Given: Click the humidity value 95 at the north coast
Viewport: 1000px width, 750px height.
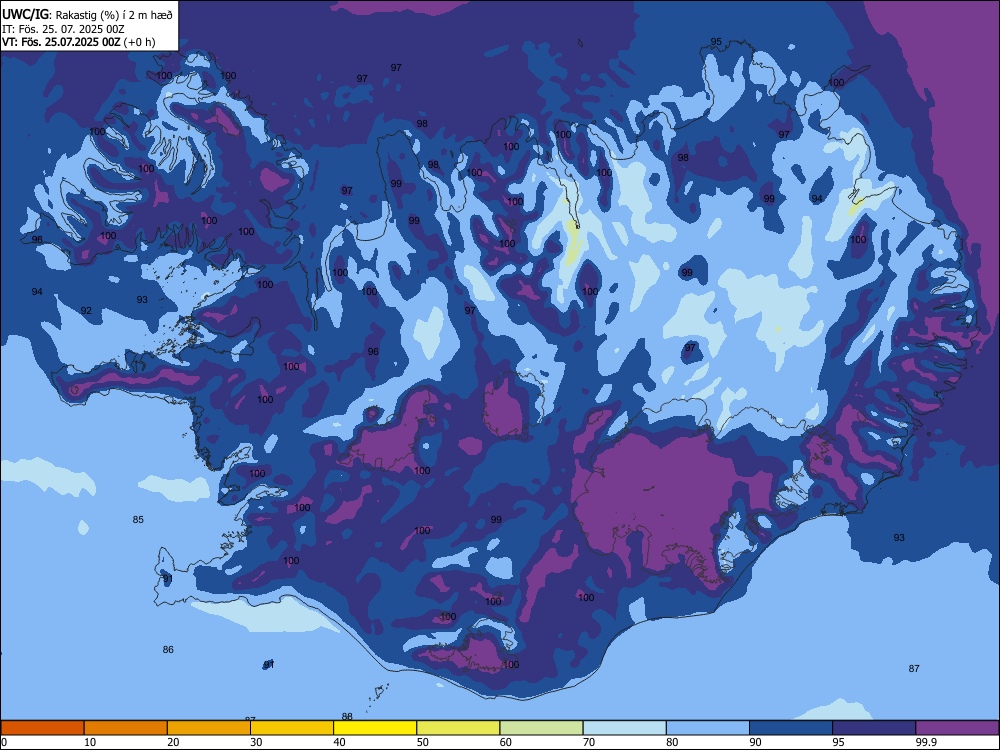Looking at the screenshot, I should pyautogui.click(x=716, y=42).
